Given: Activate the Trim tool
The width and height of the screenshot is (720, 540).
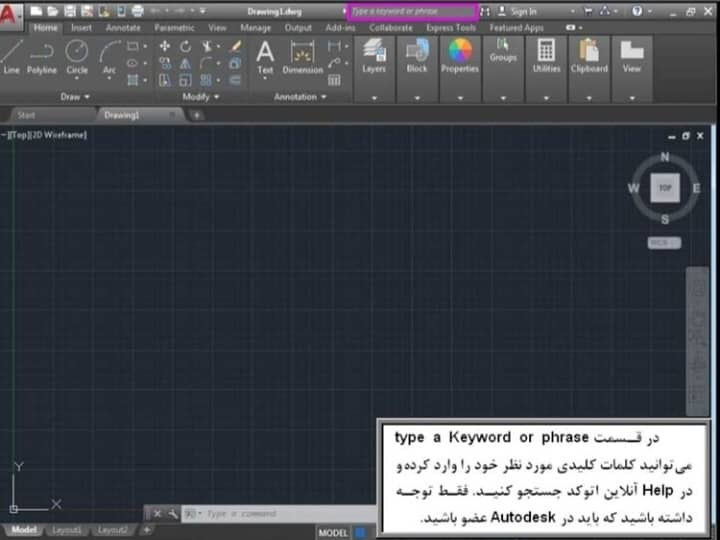Looking at the screenshot, I should (207, 46).
